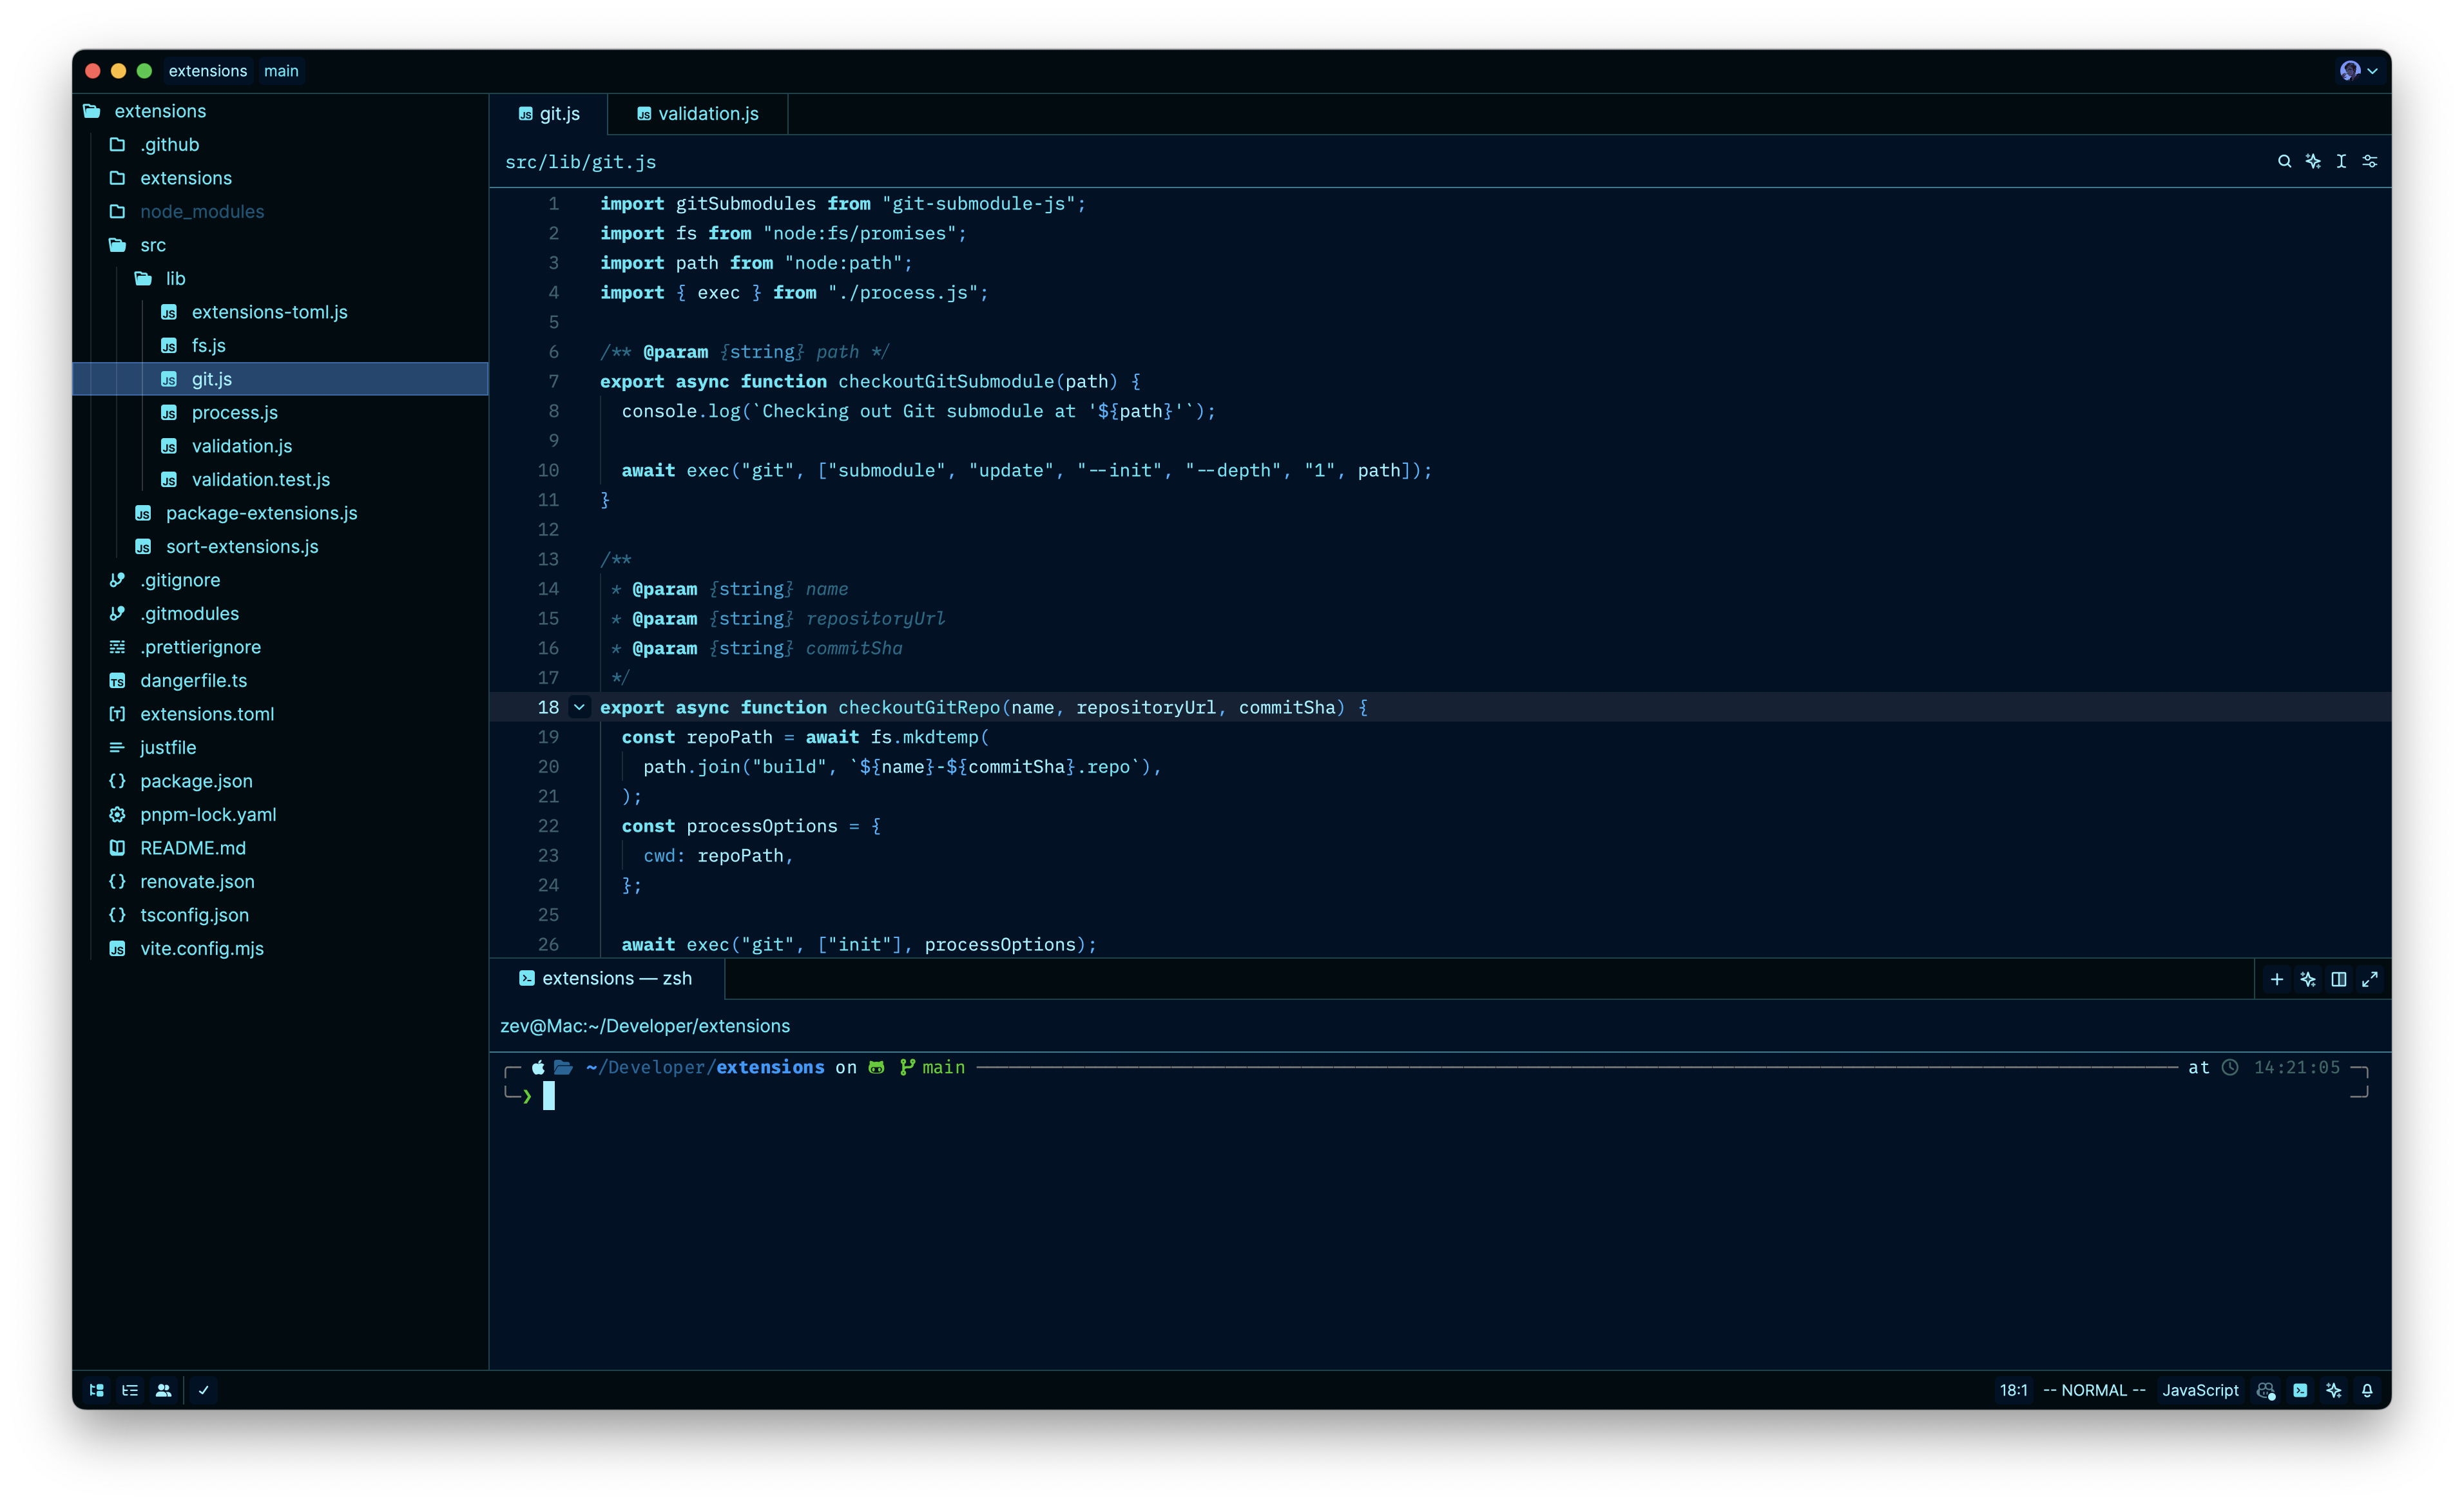
Task: Click line number 7 in the gutter
Action: (x=553, y=381)
